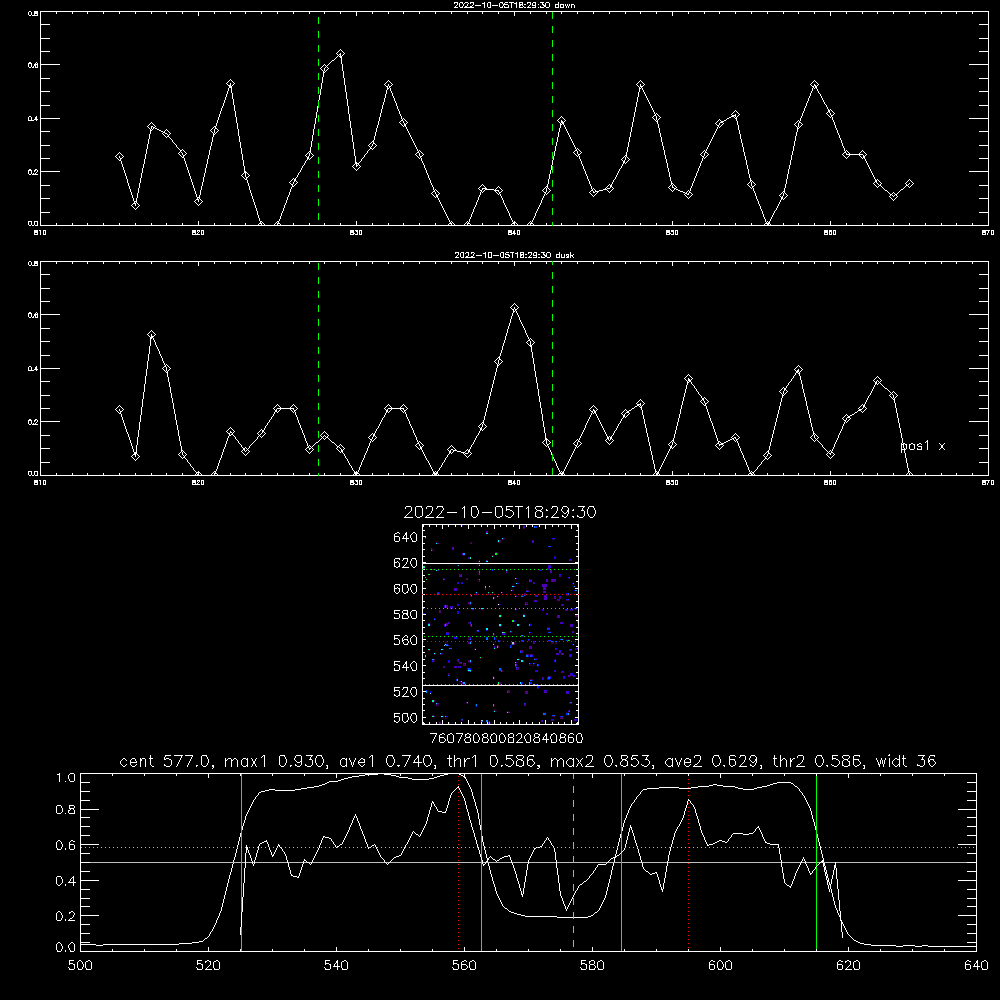
Task: Click the 'ave2 0.629' value
Action: coord(714,761)
